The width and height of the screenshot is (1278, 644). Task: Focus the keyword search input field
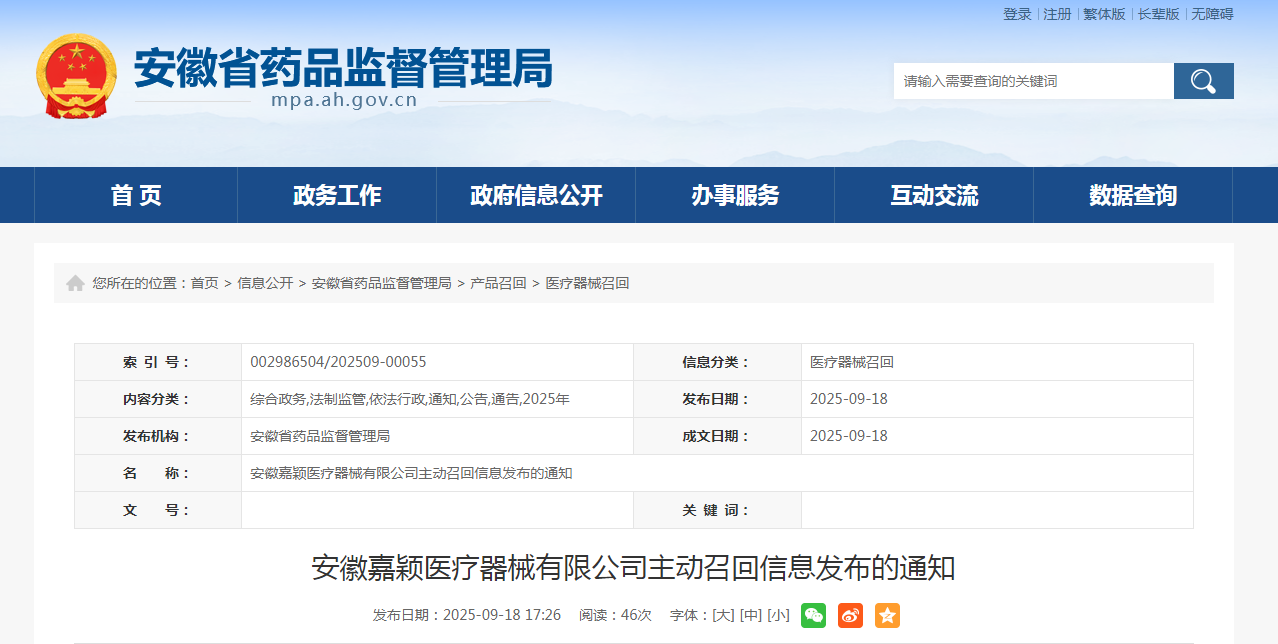pyautogui.click(x=1033, y=81)
